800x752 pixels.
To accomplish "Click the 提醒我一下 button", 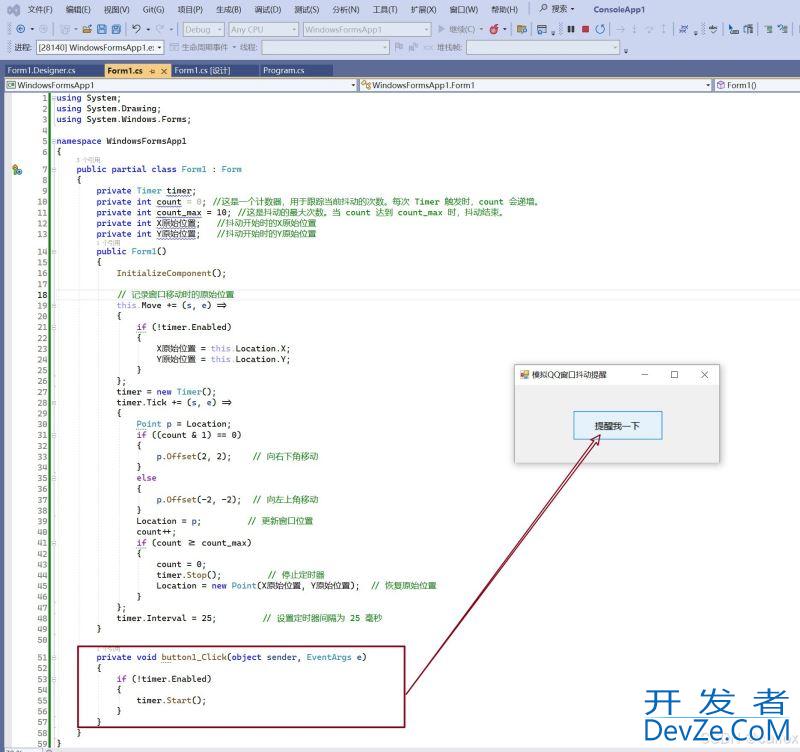I will (617, 425).
